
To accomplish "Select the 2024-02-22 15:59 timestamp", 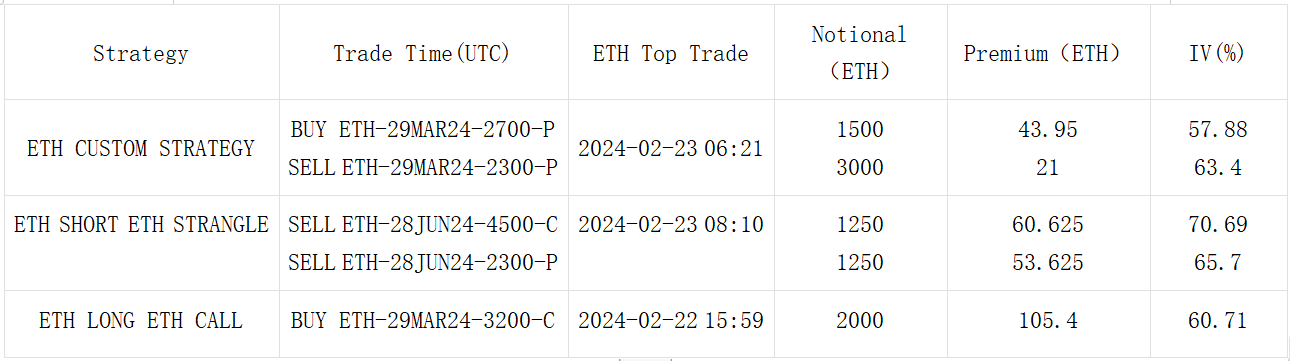I will tap(670, 321).
